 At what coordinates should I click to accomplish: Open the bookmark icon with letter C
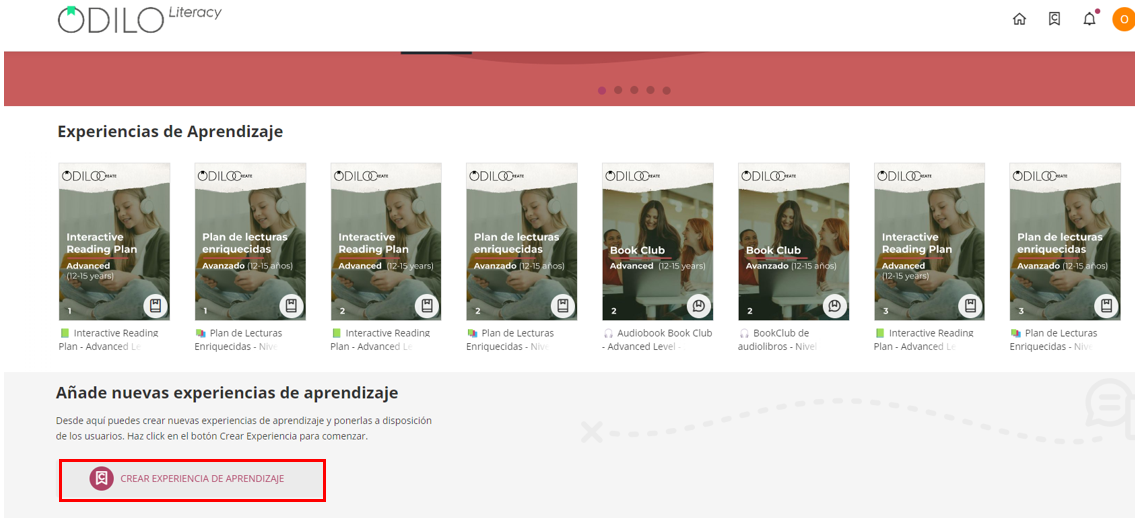1055,20
